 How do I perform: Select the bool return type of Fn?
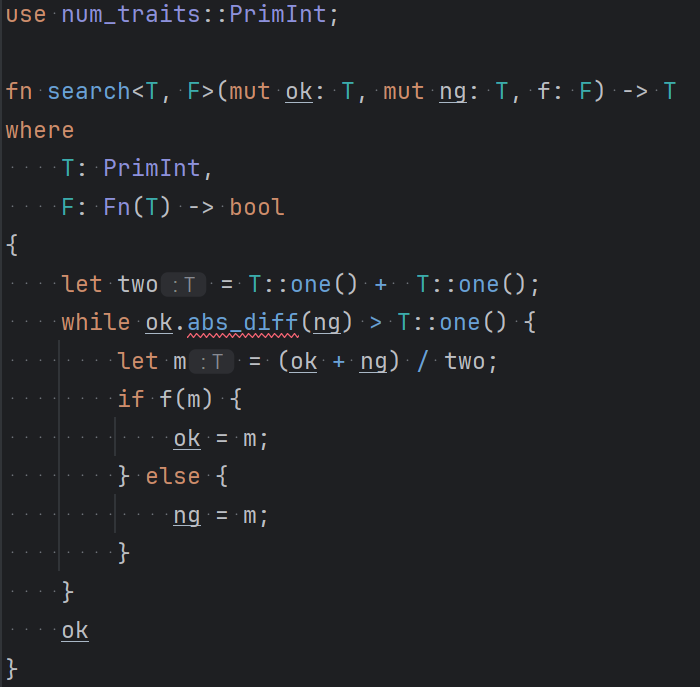click(x=257, y=207)
